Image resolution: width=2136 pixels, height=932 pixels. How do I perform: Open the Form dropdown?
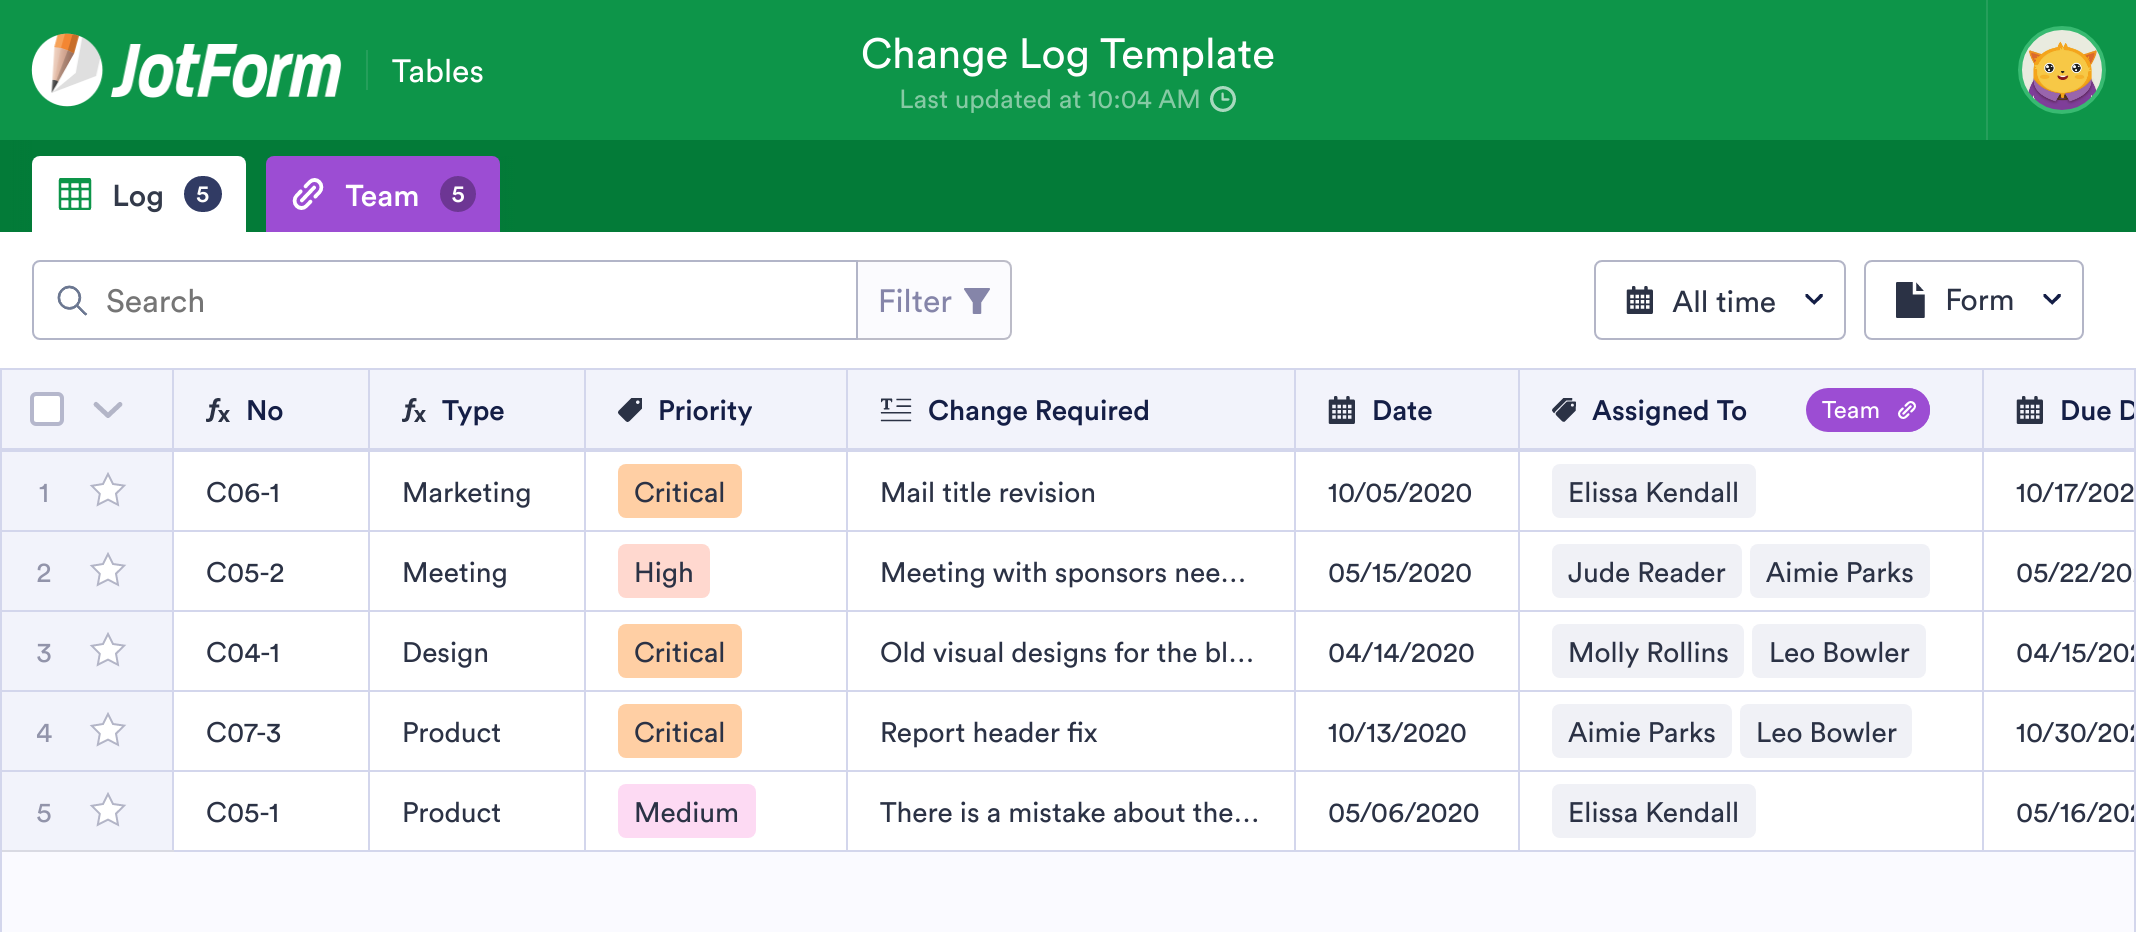click(1973, 299)
